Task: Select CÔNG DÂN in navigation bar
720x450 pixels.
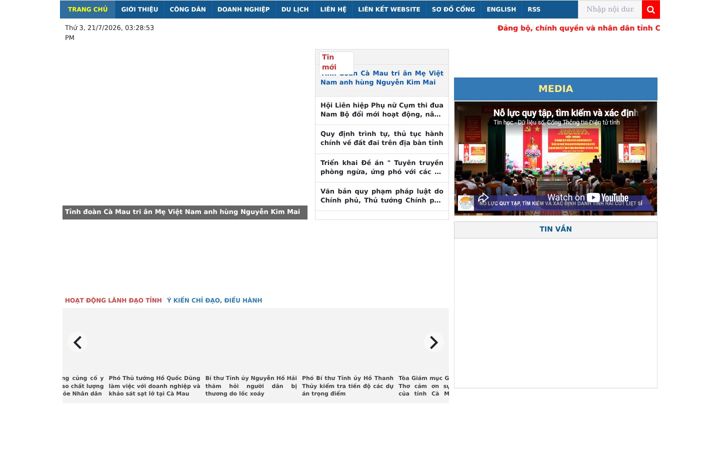Action: coord(188,9)
